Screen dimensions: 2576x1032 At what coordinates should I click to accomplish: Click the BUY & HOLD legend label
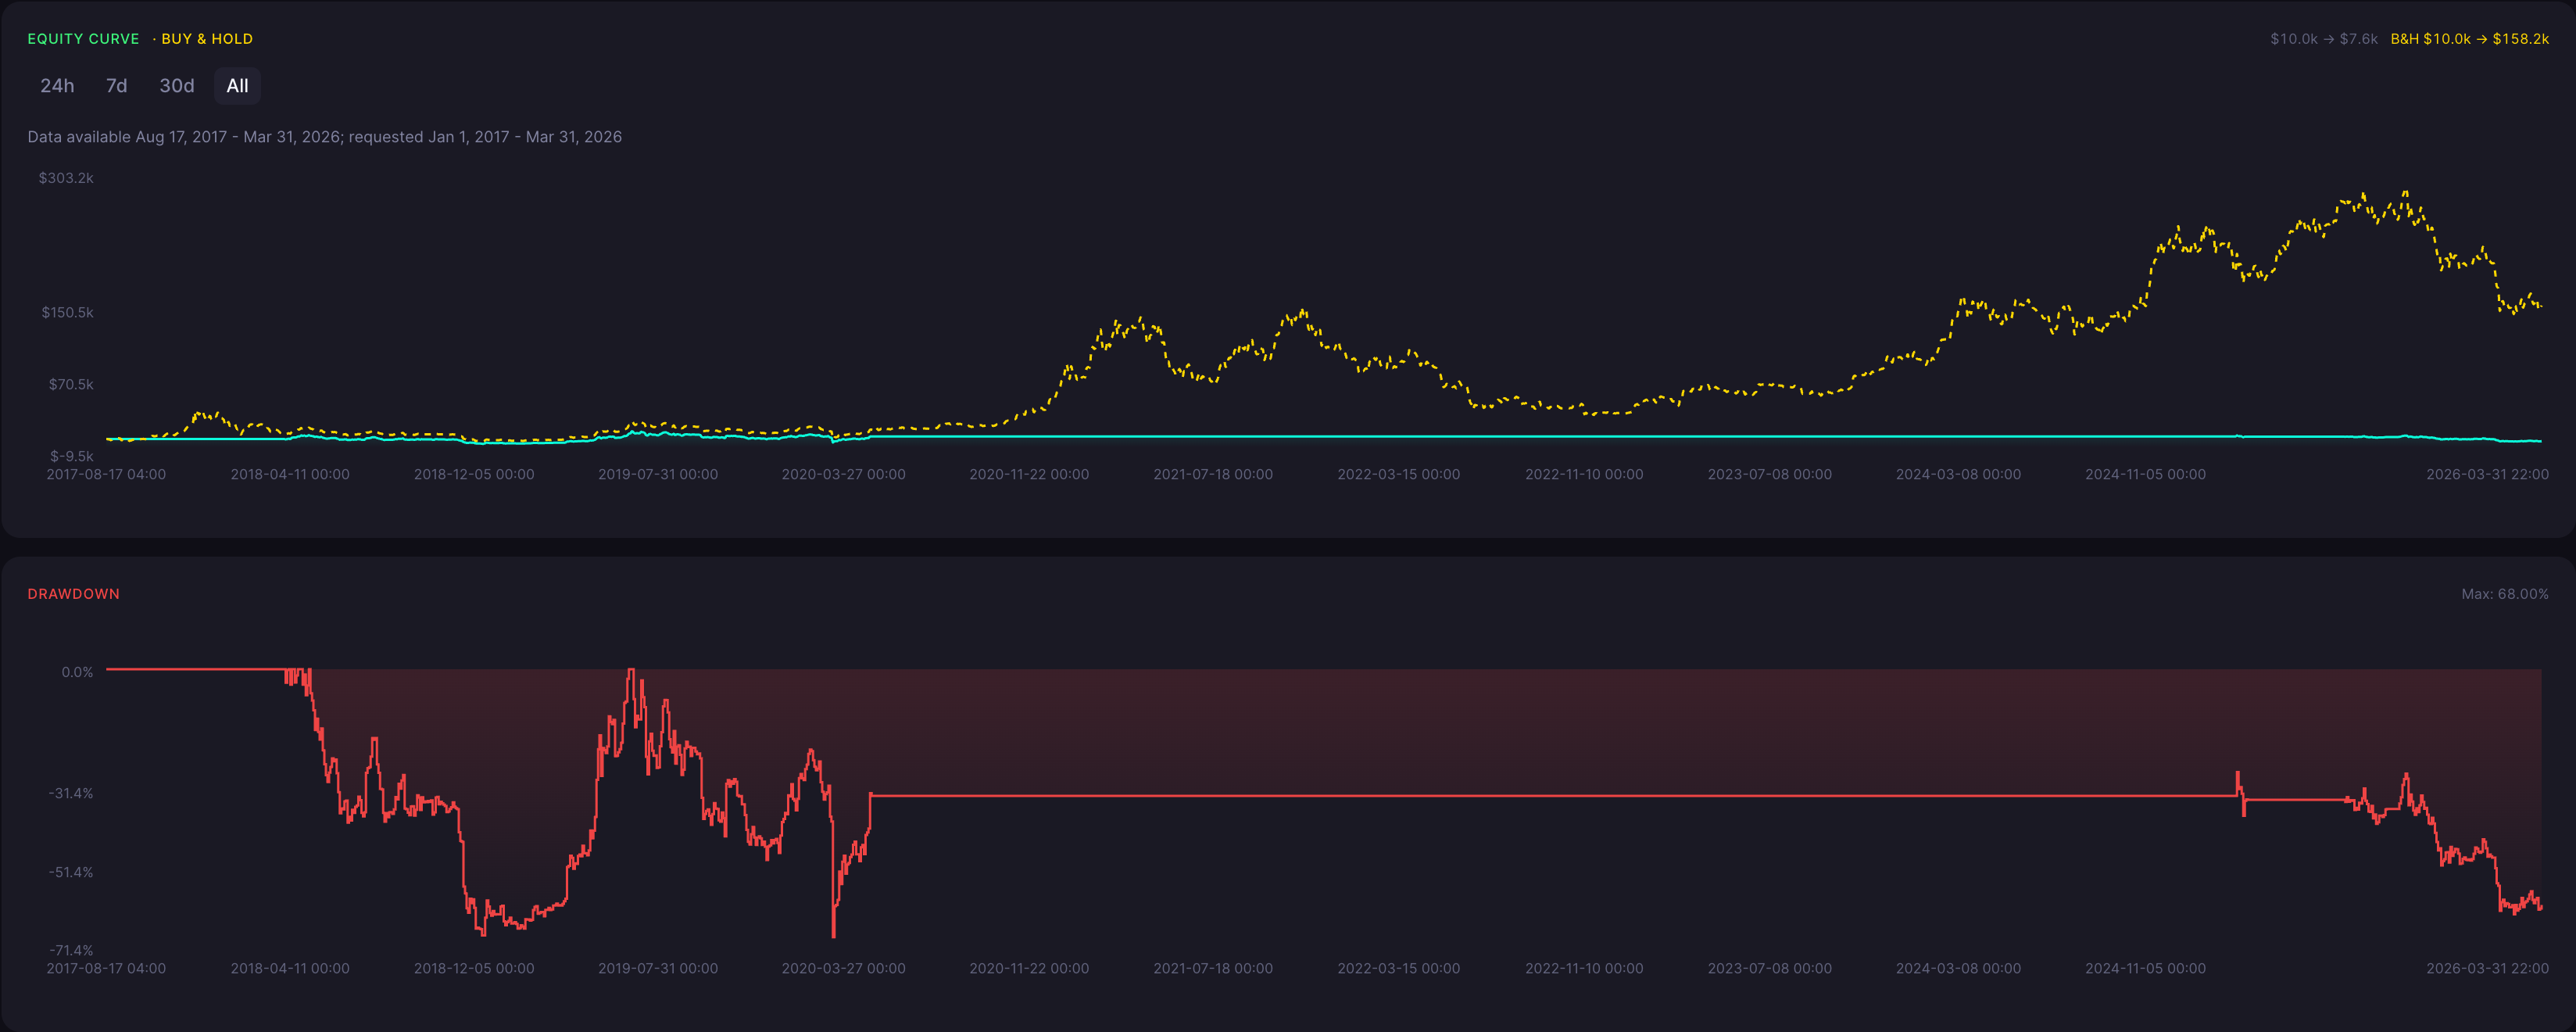tap(207, 39)
